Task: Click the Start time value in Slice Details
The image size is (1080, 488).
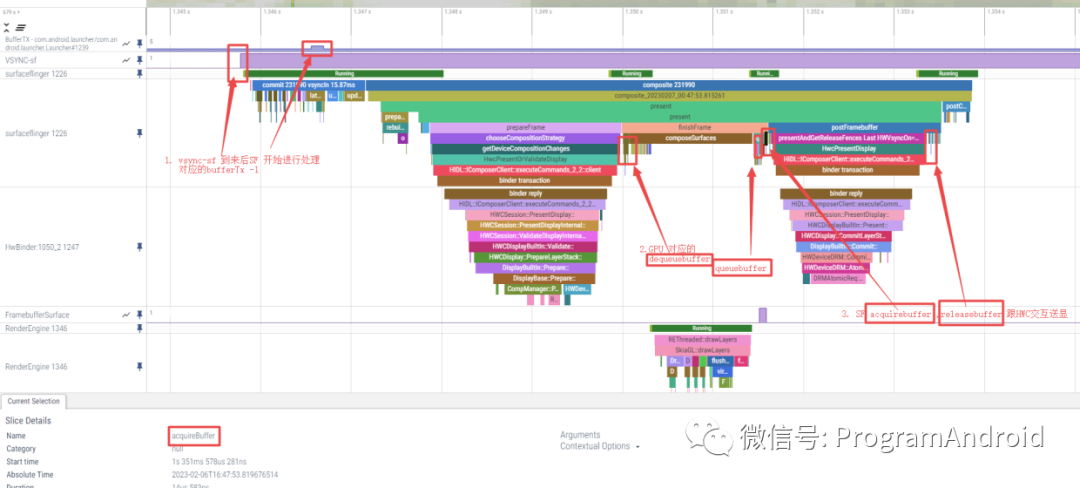Action: pos(209,462)
